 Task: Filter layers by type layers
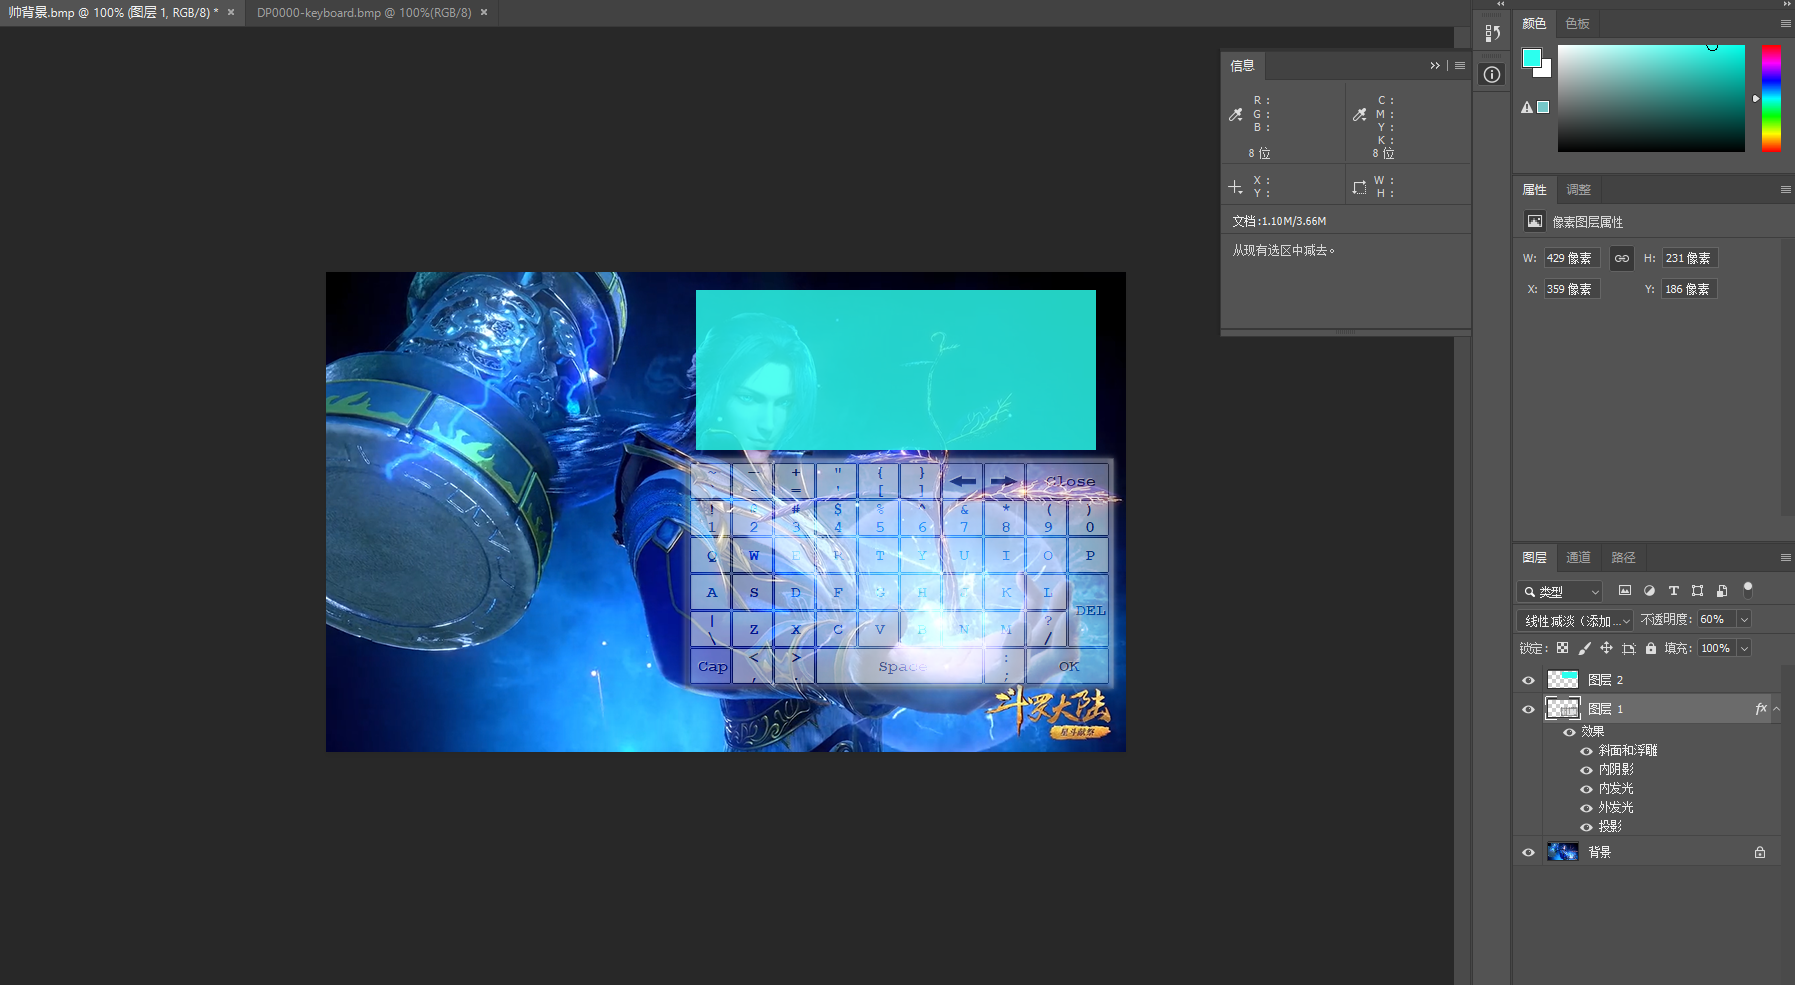(1673, 591)
